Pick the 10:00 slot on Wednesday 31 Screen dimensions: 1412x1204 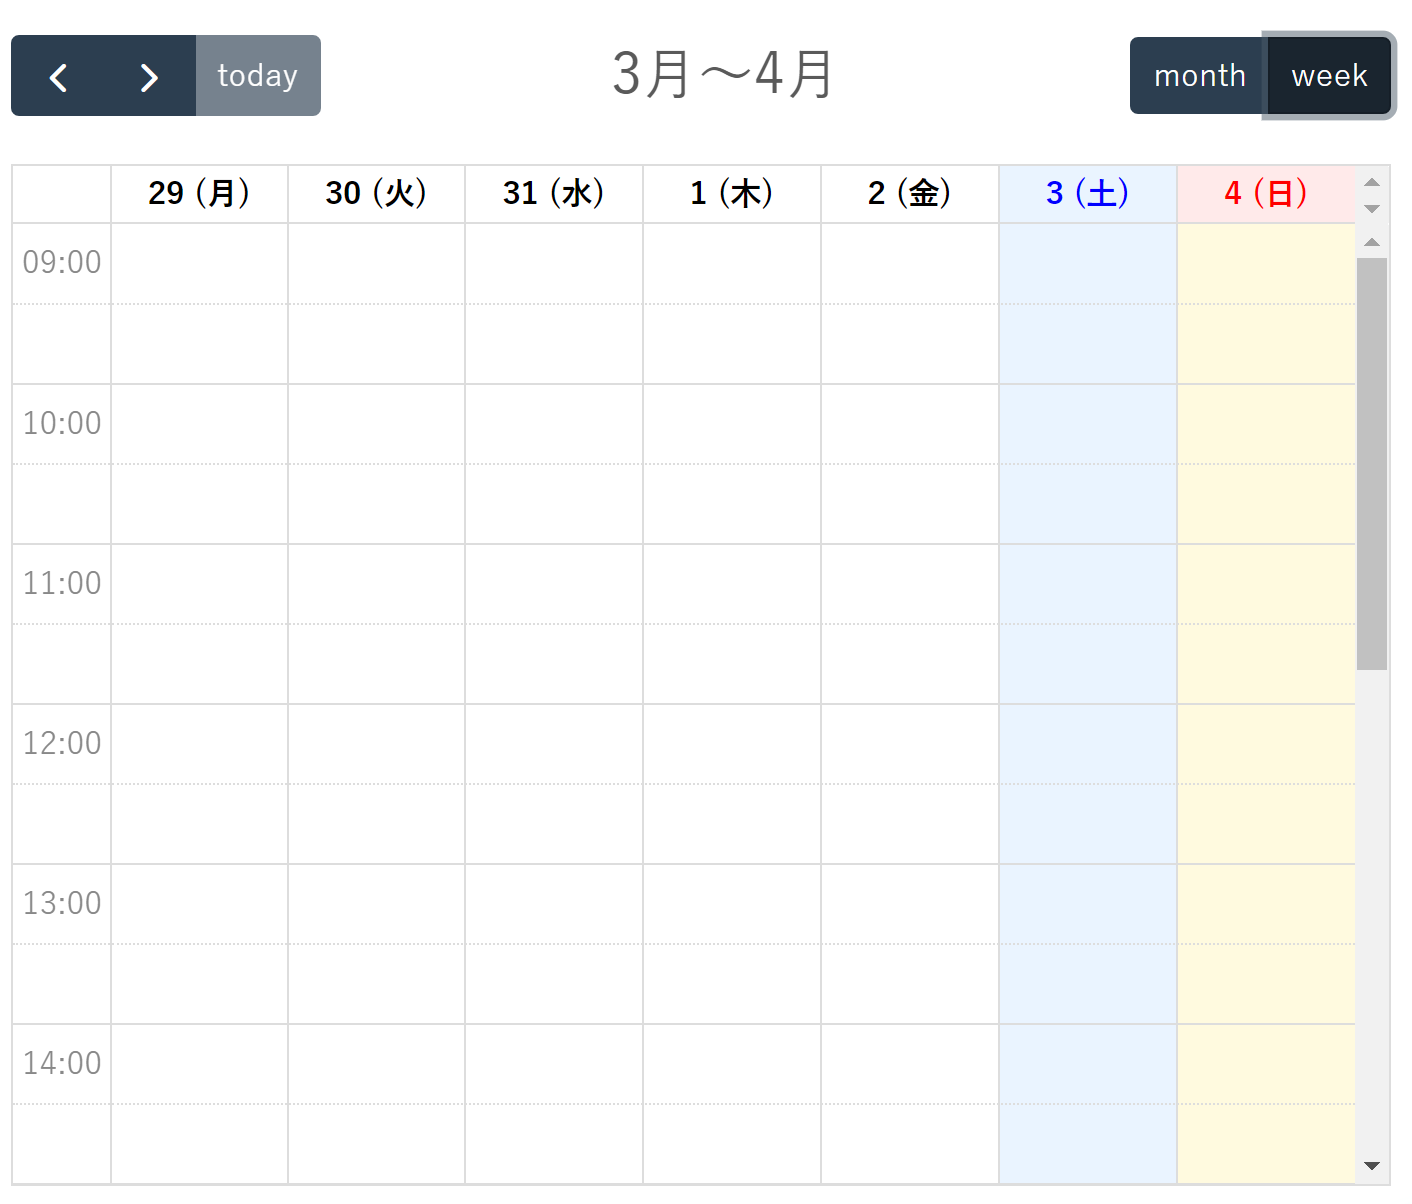(554, 424)
